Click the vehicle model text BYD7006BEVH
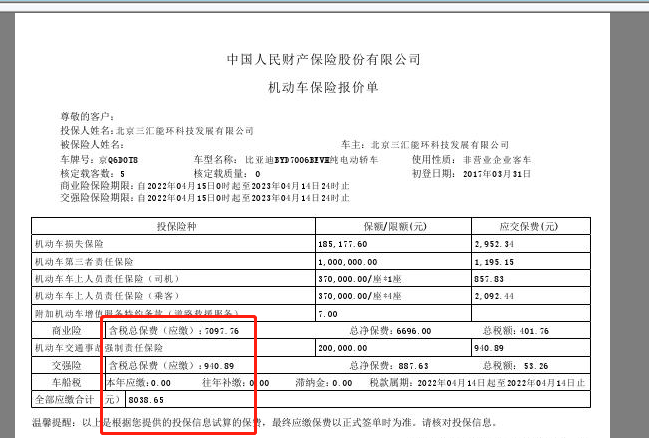Image resolution: width=649 pixels, height=438 pixels. (309, 159)
